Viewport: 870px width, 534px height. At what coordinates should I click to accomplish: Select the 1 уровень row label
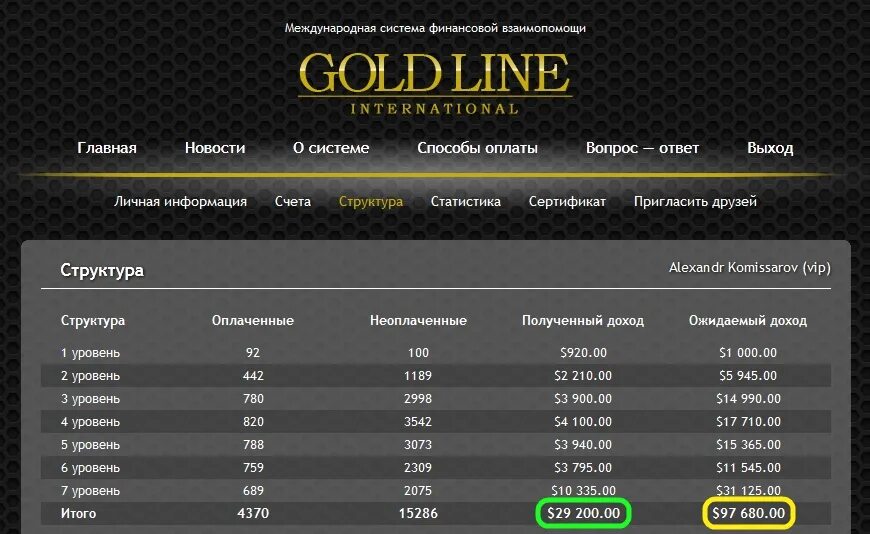point(90,352)
